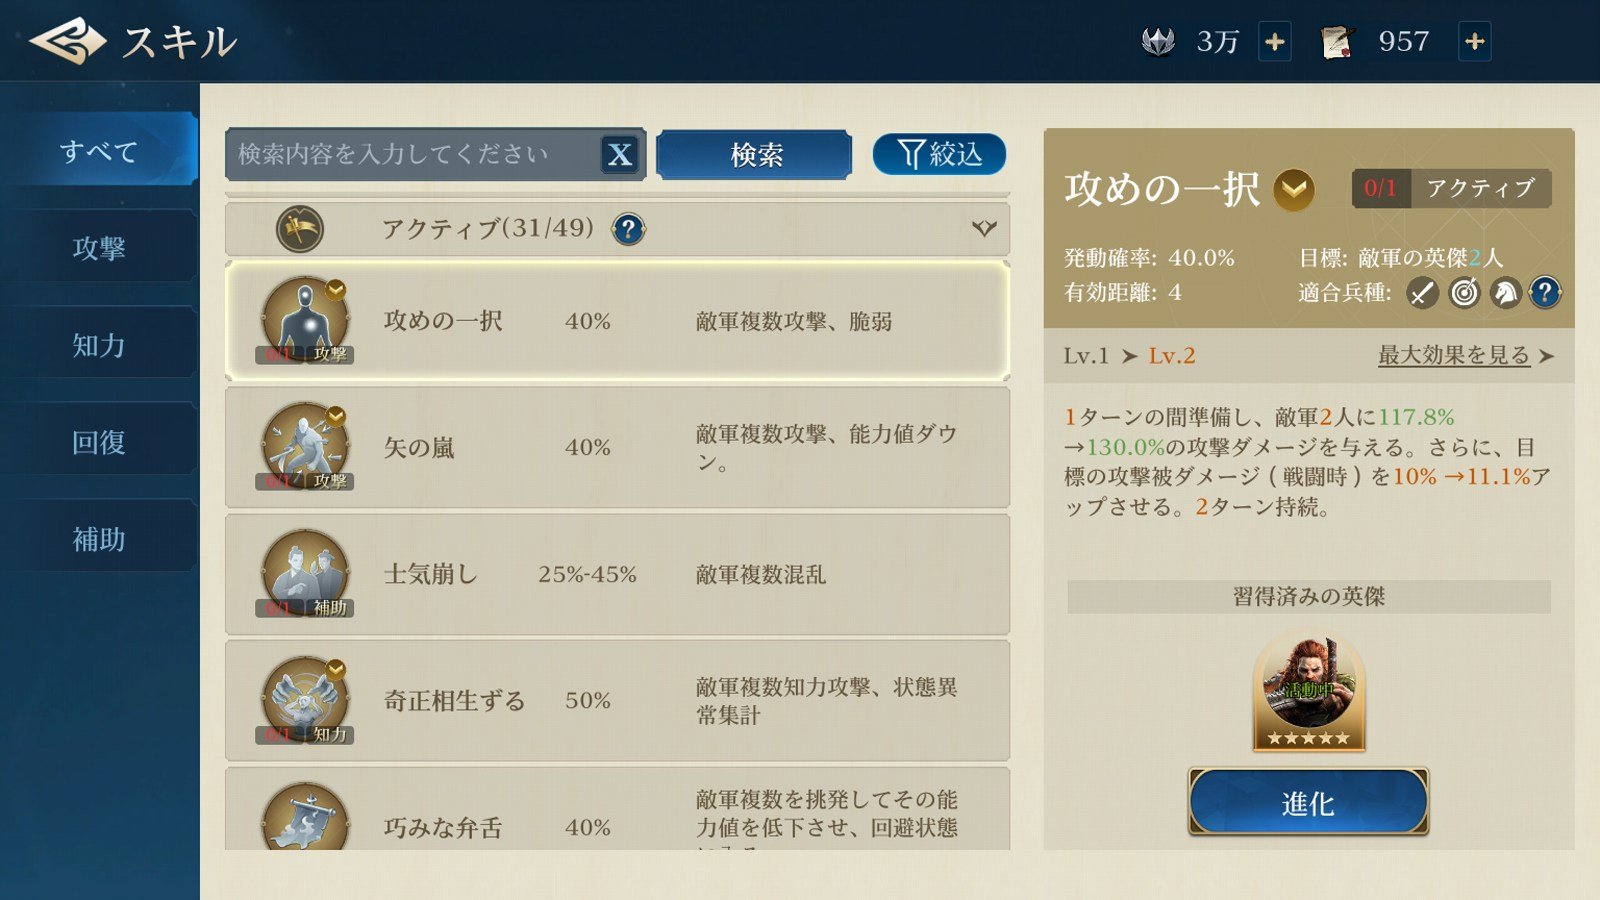Click the plus next to 957 scrolls
Screen dimensions: 1600x900
pos(1474,41)
